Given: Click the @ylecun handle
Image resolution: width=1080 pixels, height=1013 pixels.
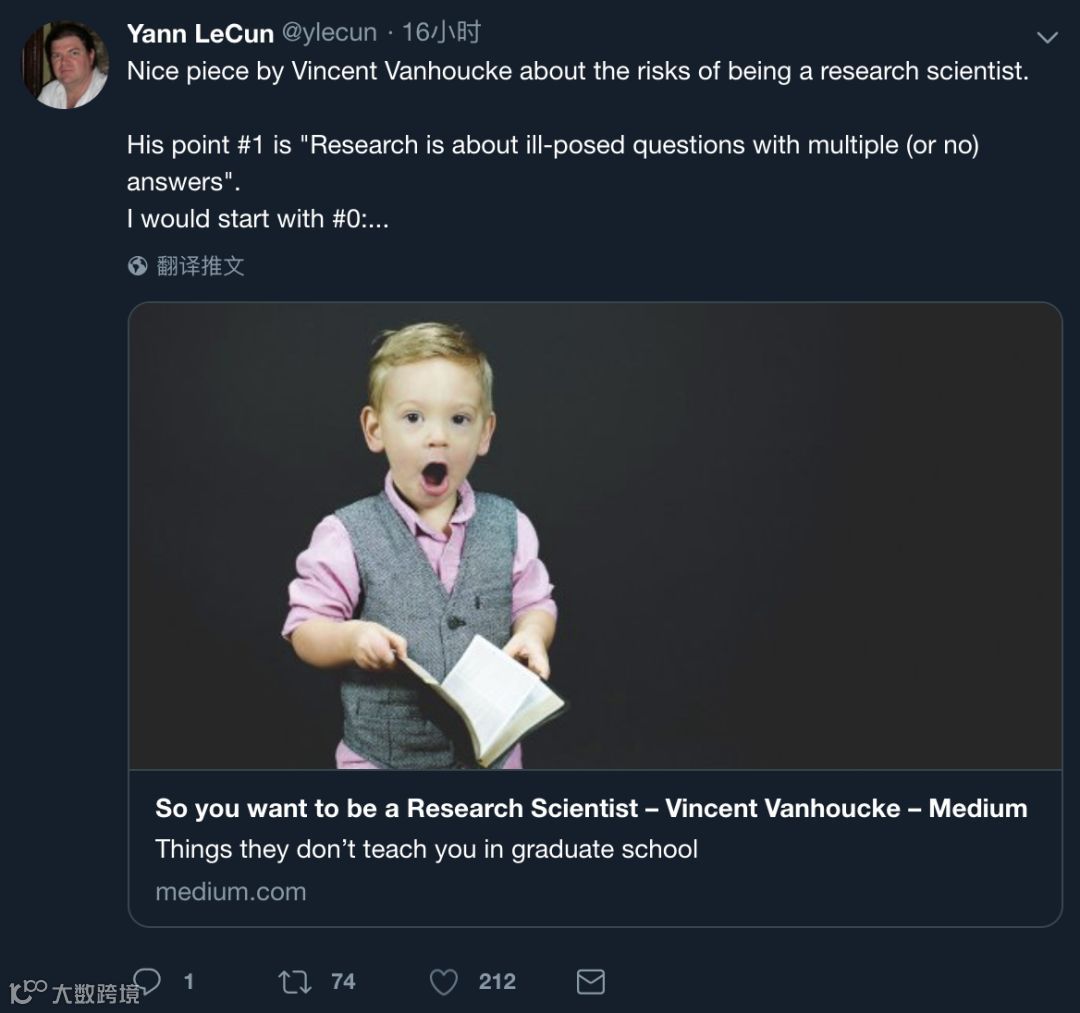Looking at the screenshot, I should click(x=329, y=33).
